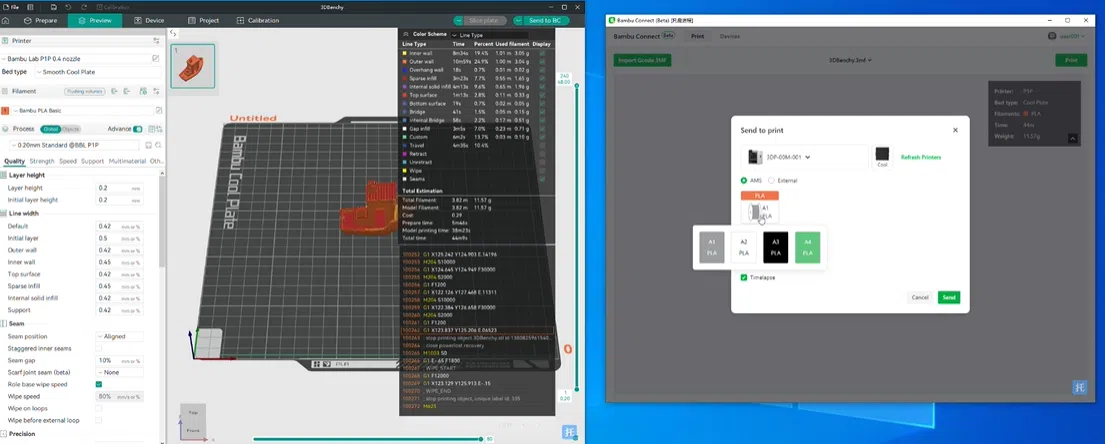Image resolution: width=1105 pixels, height=444 pixels.
Task: Select the External radio button
Action: [771, 180]
